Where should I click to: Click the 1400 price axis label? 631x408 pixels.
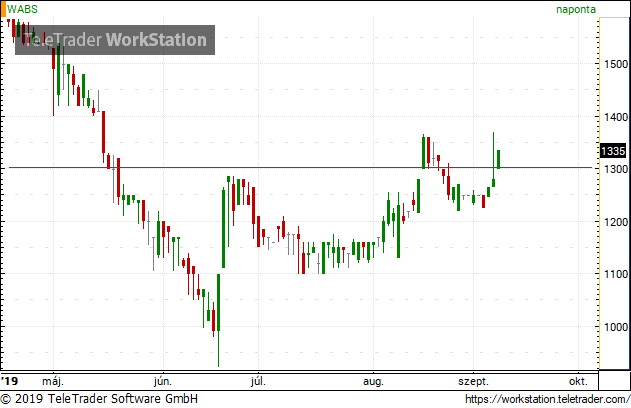(616, 117)
